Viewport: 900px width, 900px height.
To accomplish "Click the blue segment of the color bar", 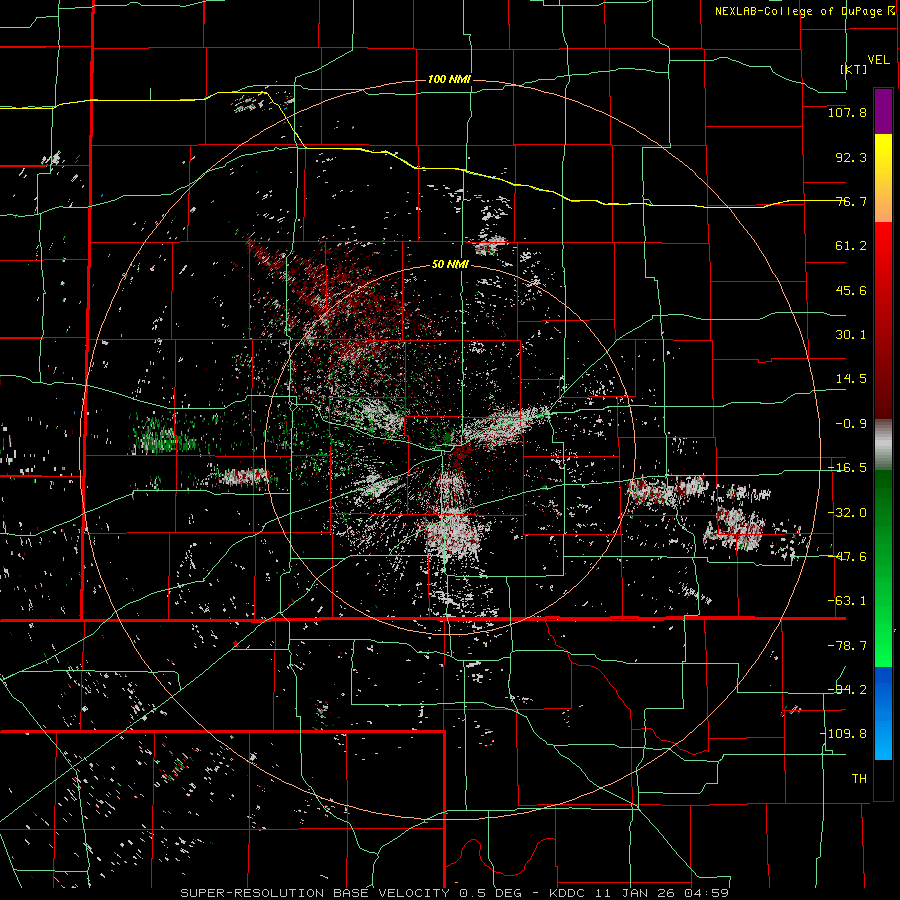I will (883, 713).
